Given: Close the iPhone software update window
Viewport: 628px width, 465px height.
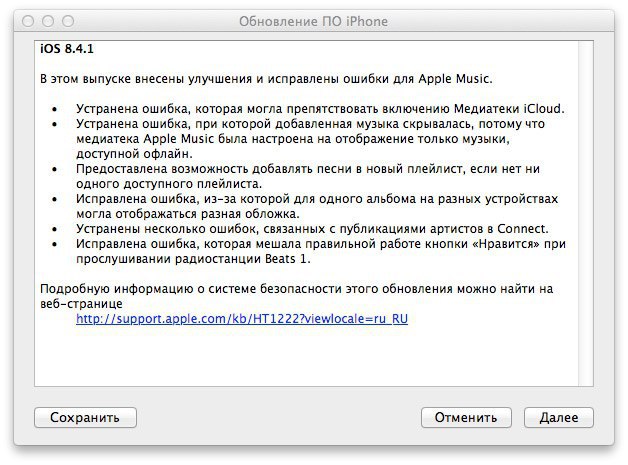Looking at the screenshot, I should pyautogui.click(x=28, y=20).
